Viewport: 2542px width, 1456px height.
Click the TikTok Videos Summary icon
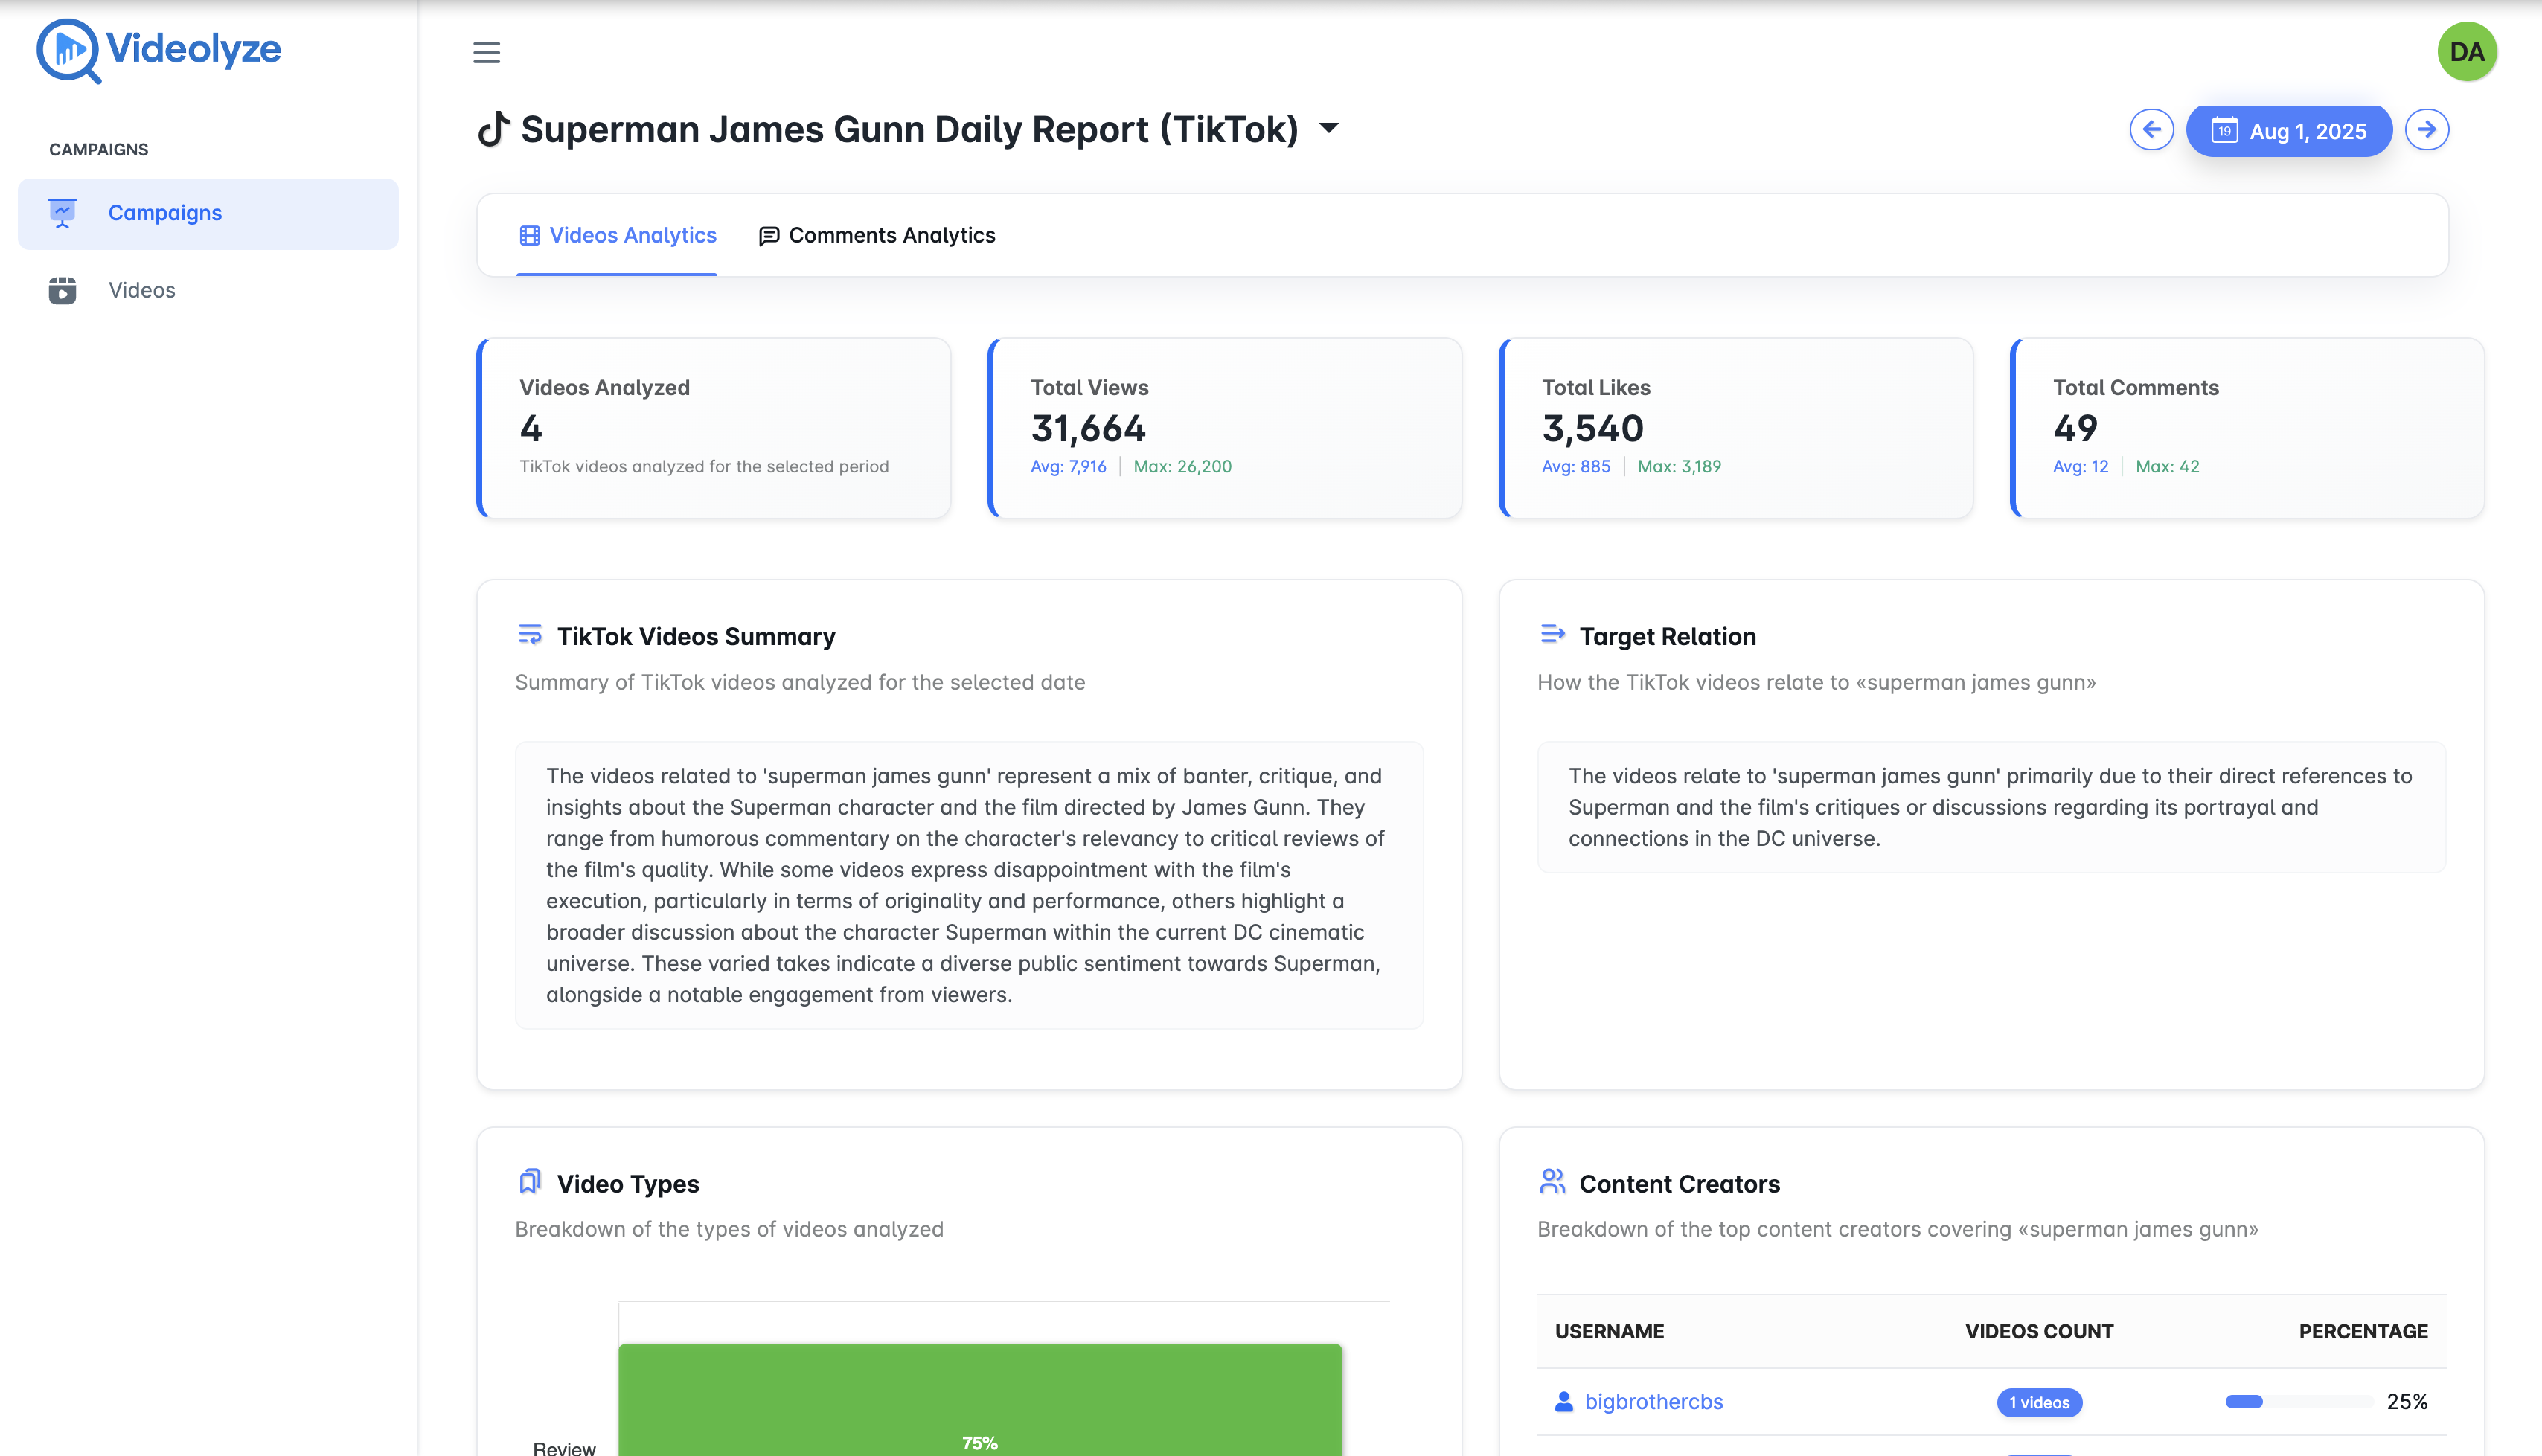pos(530,634)
